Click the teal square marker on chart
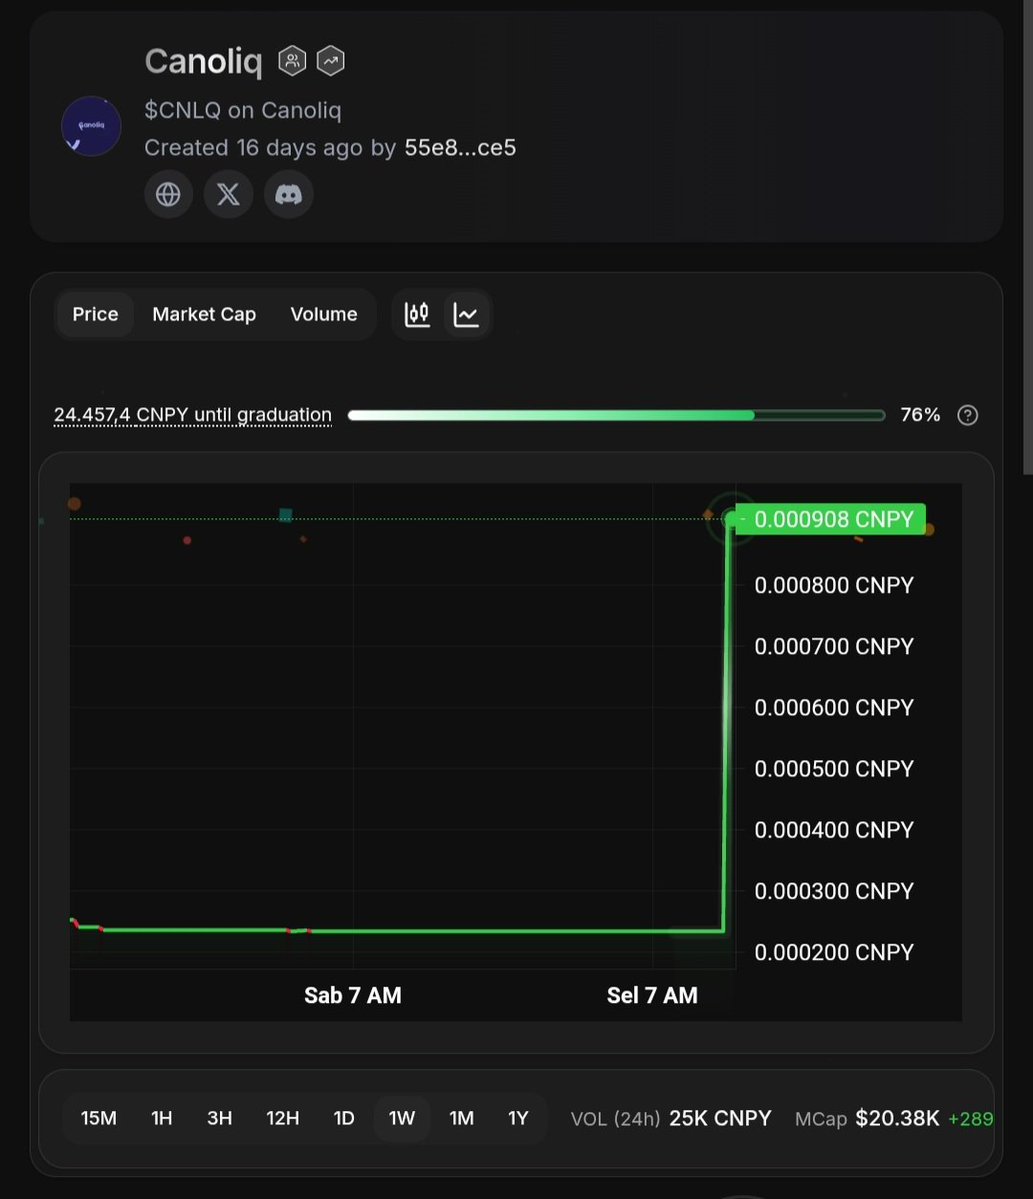 [x=286, y=515]
